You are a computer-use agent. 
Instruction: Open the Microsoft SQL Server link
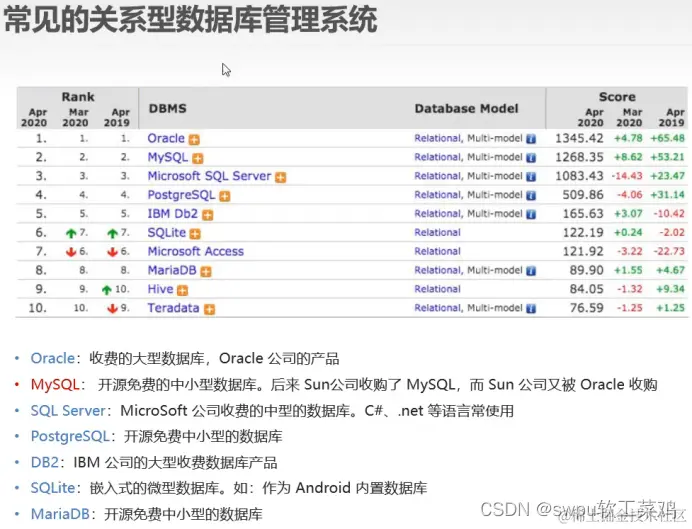(209, 176)
